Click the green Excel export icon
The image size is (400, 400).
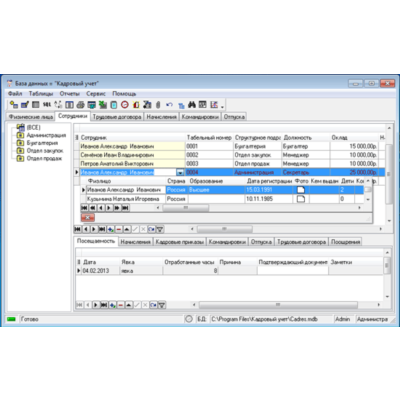pos(103,105)
